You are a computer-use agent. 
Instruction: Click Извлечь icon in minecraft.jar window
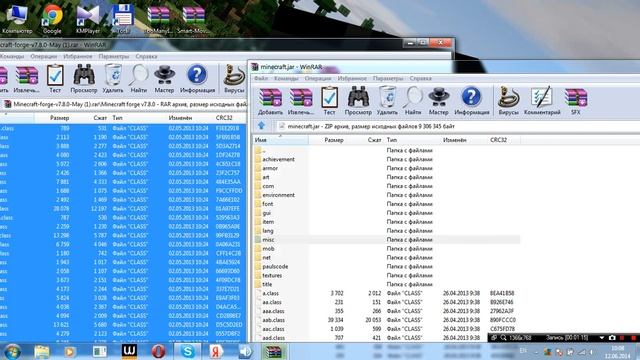[301, 101]
